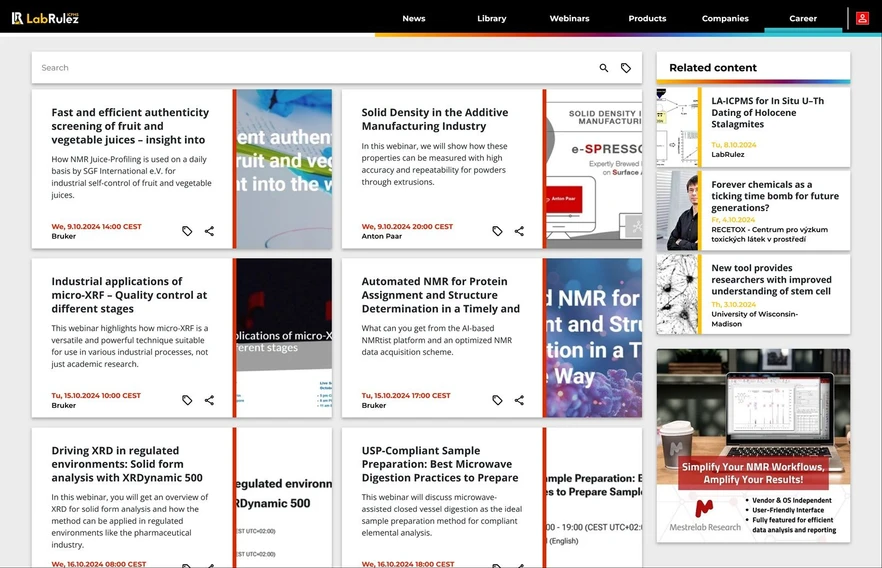Click University of Wisconsin-Madison text
The width and height of the screenshot is (882, 568).
pos(754,319)
